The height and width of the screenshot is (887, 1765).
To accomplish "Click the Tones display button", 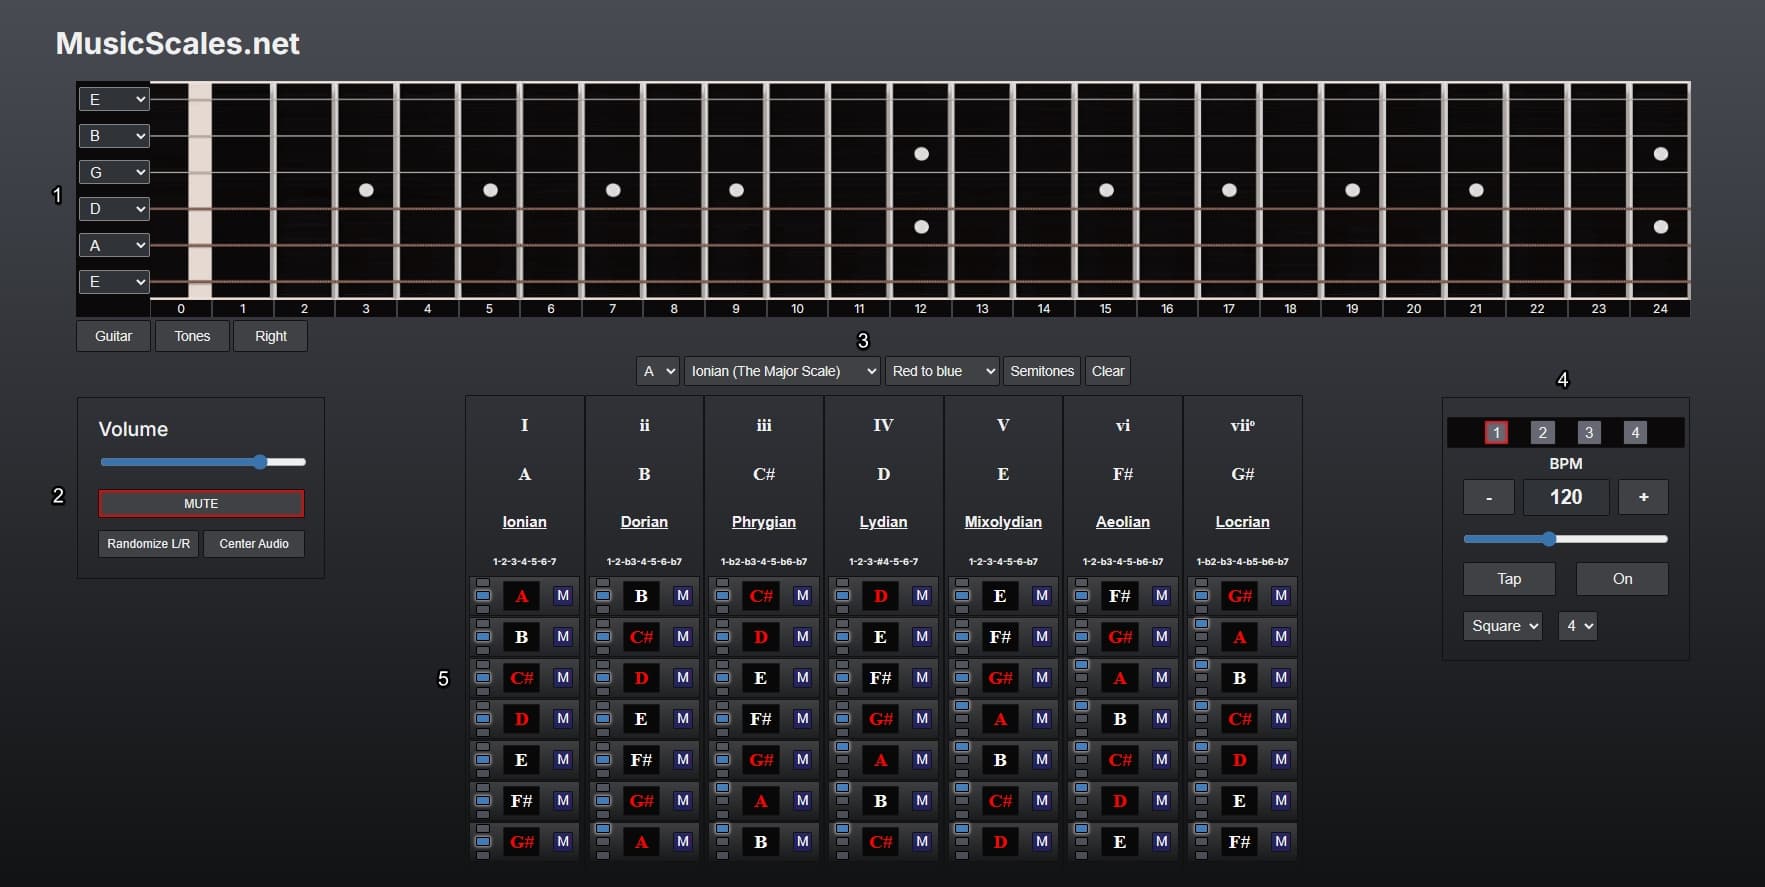I will point(192,336).
